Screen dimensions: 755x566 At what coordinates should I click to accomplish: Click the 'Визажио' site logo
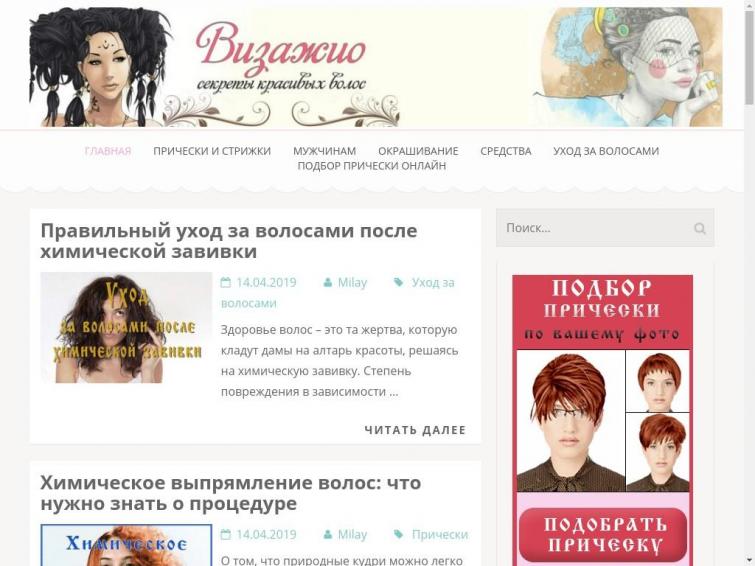281,58
